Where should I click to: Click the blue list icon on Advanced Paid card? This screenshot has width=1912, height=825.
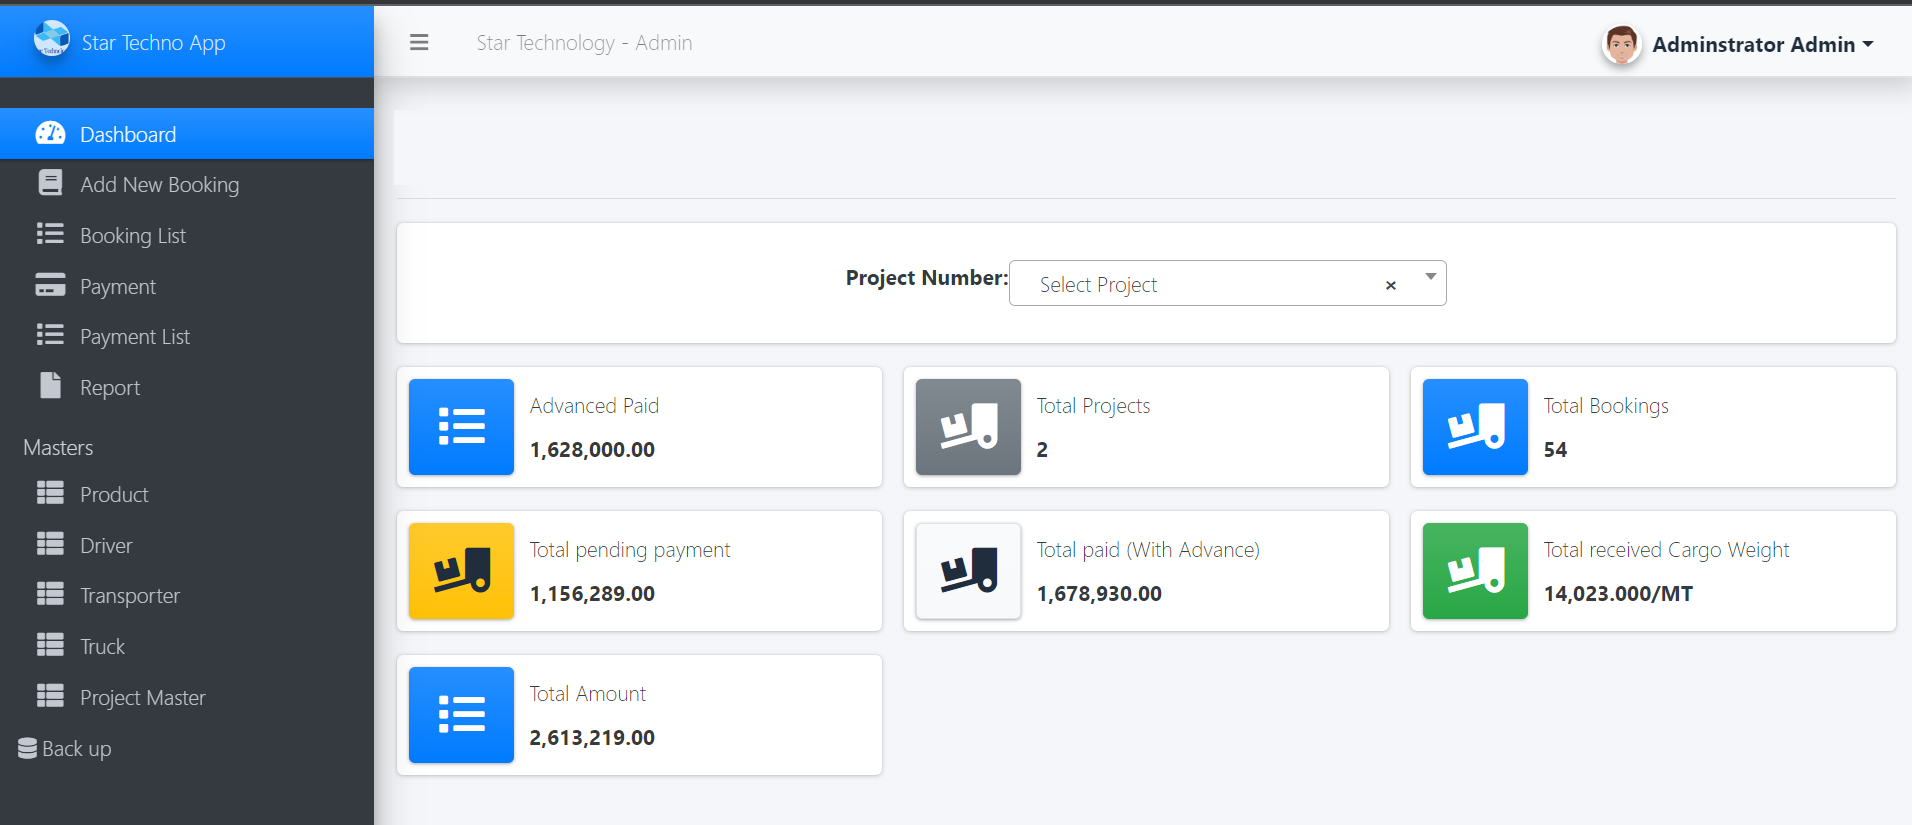point(461,427)
